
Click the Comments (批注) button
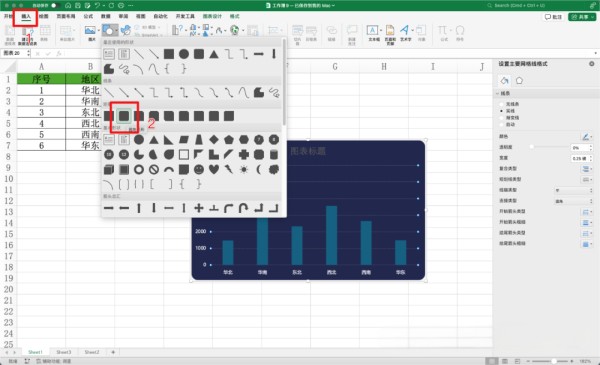tap(553, 17)
